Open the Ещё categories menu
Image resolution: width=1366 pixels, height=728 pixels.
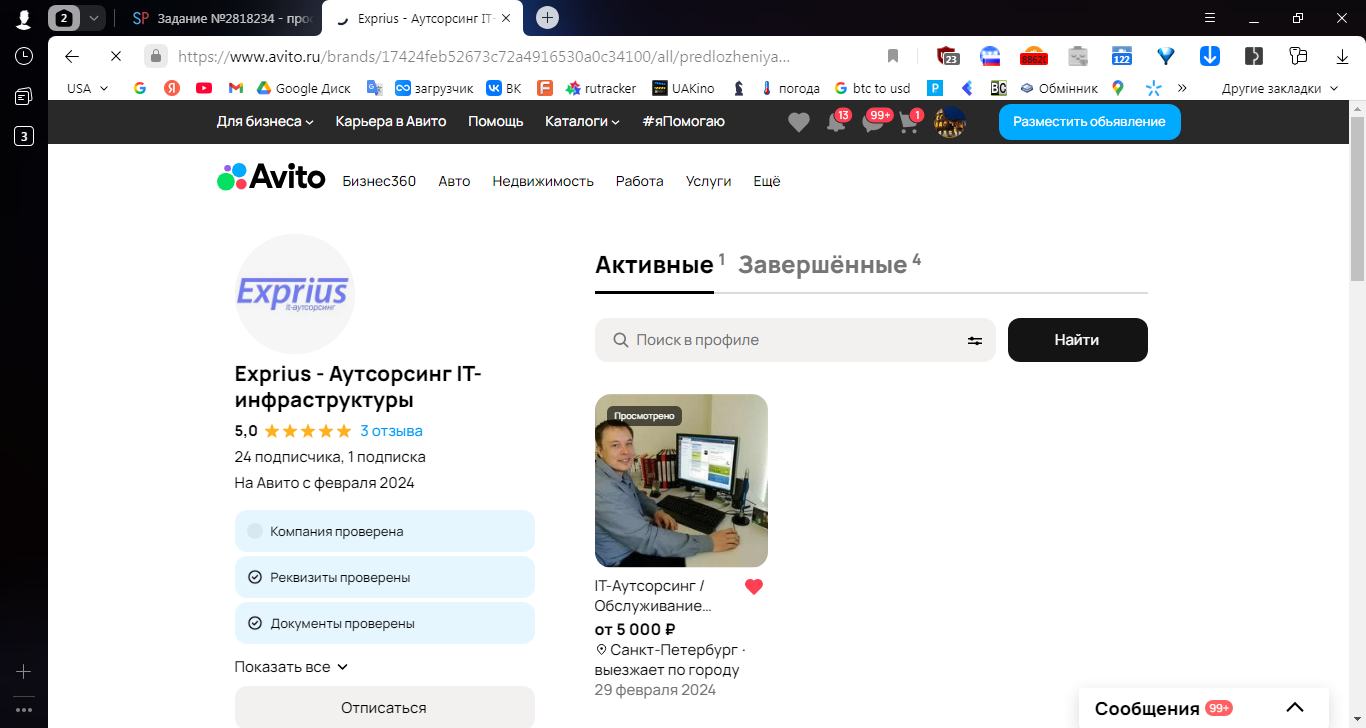click(x=766, y=181)
